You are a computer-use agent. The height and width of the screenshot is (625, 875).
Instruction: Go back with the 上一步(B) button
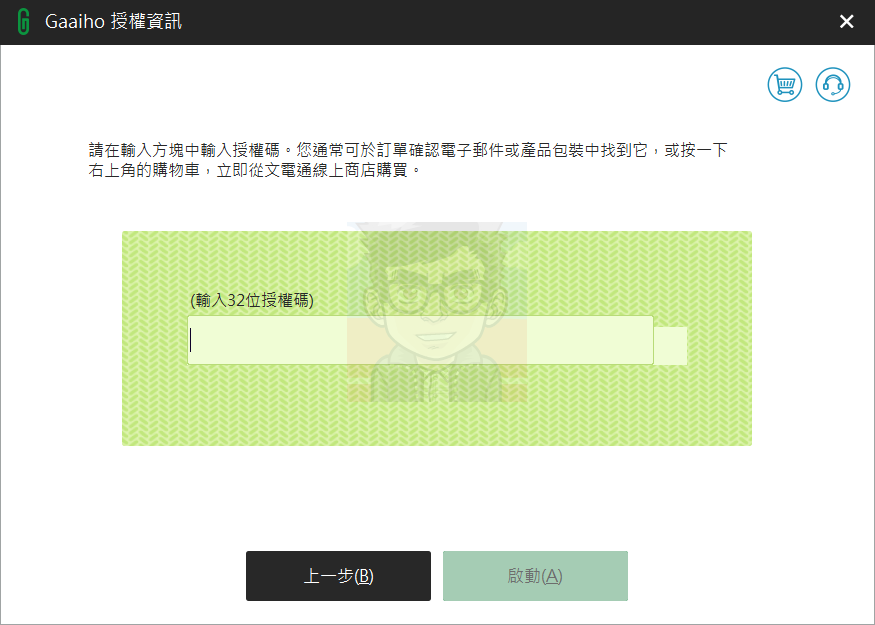tap(338, 576)
